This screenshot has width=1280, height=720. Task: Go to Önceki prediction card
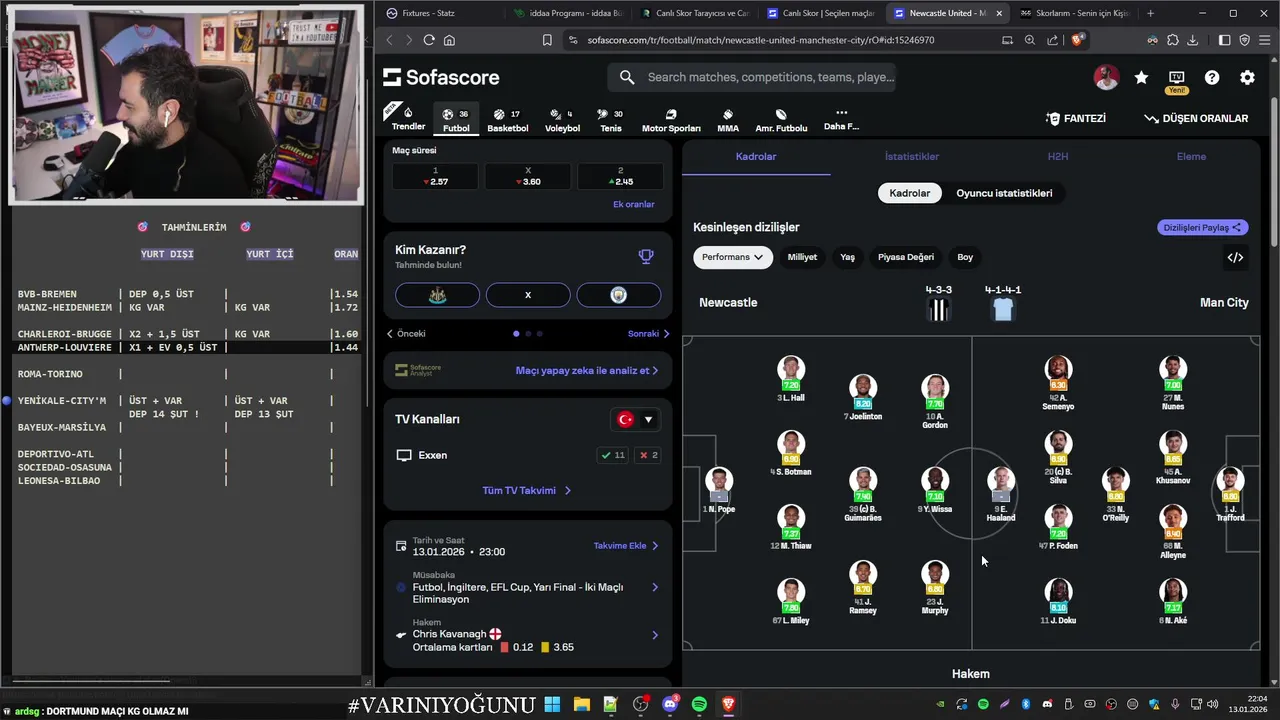click(406, 334)
